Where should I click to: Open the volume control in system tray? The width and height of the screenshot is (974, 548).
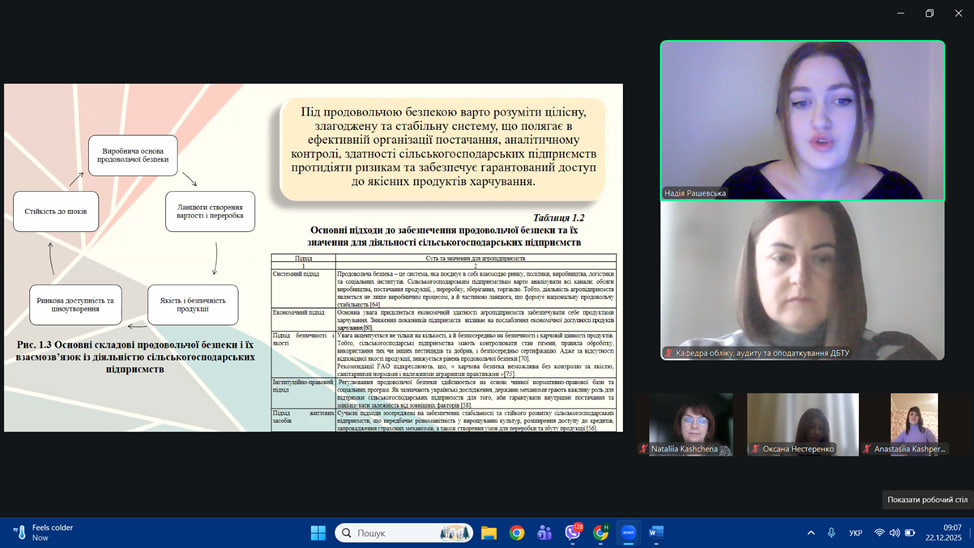(895, 533)
